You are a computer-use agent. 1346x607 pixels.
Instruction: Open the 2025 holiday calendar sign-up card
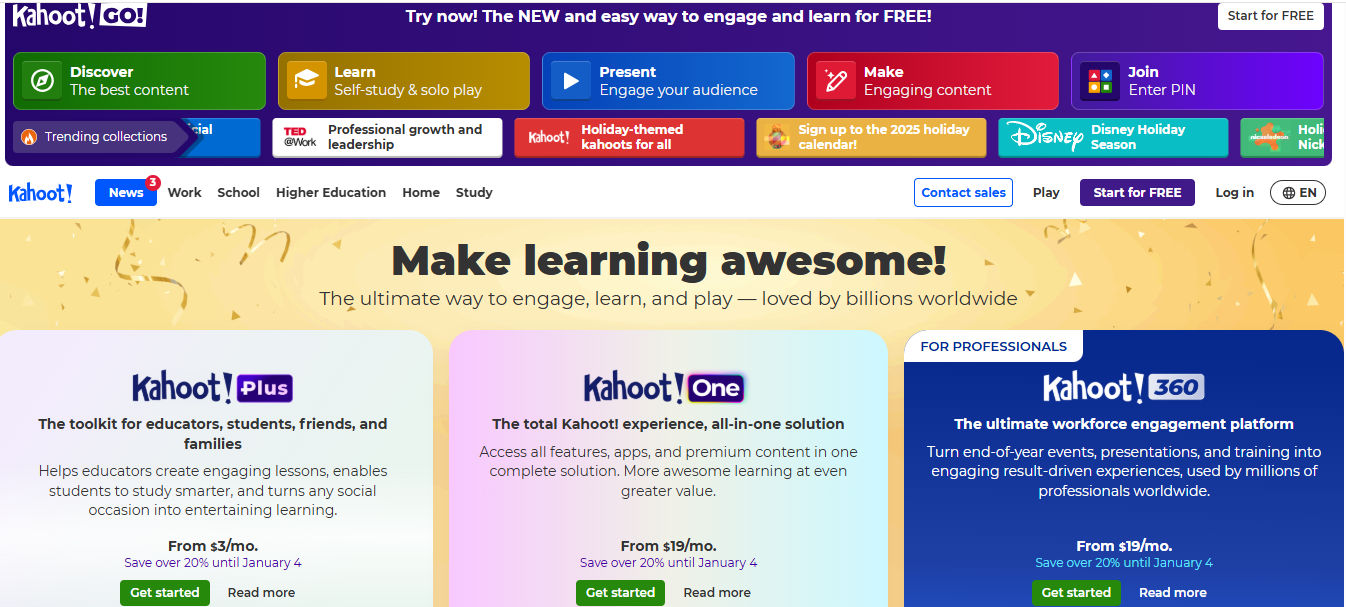point(871,138)
